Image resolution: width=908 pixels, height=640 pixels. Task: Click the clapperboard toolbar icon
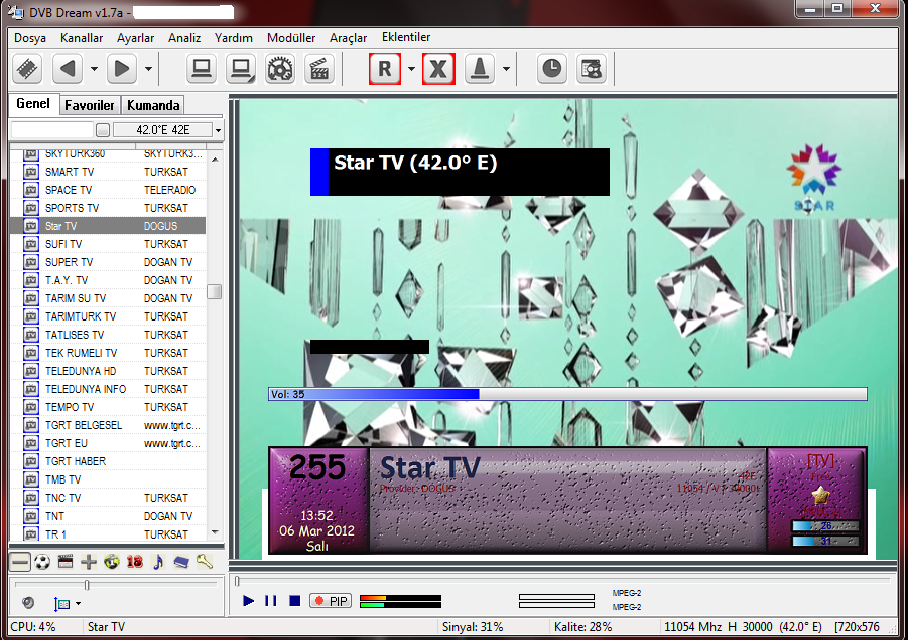pos(319,69)
